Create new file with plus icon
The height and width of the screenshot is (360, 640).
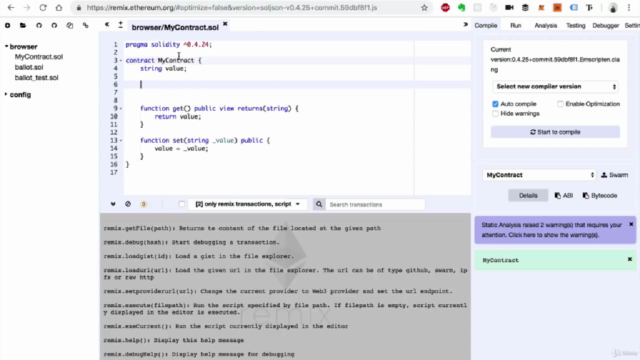(x=7, y=25)
